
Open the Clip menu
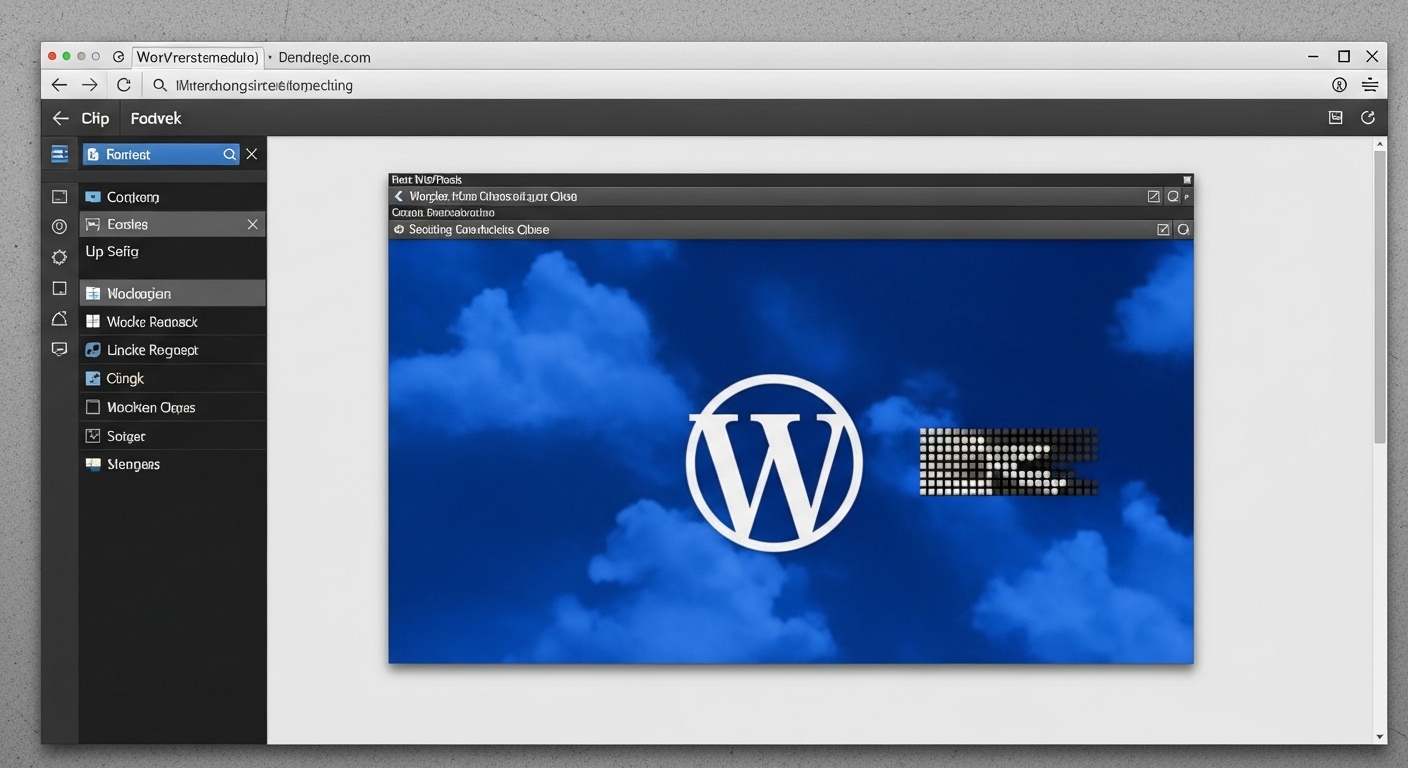(x=95, y=118)
